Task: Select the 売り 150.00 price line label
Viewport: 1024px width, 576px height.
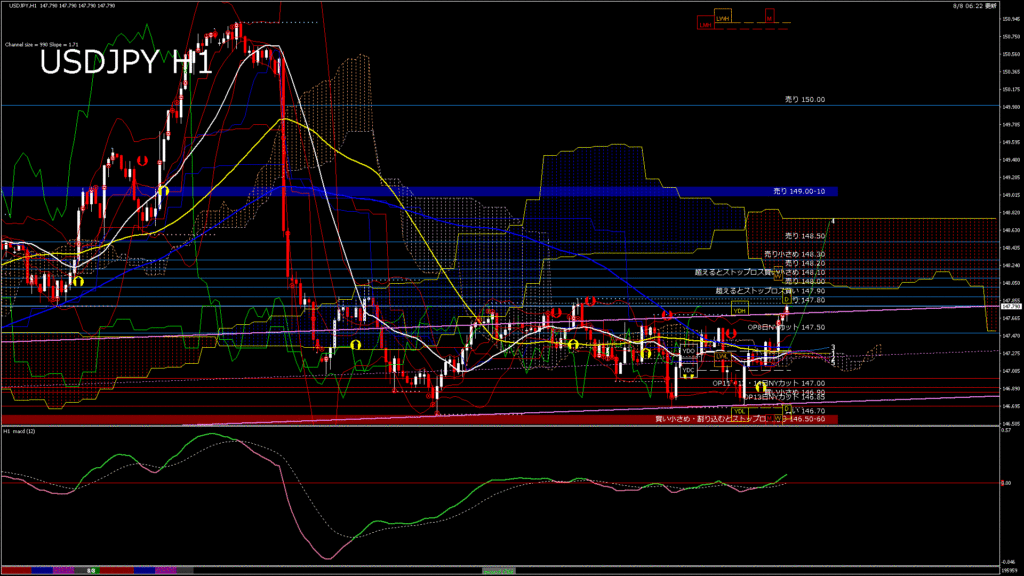Action: (805, 100)
